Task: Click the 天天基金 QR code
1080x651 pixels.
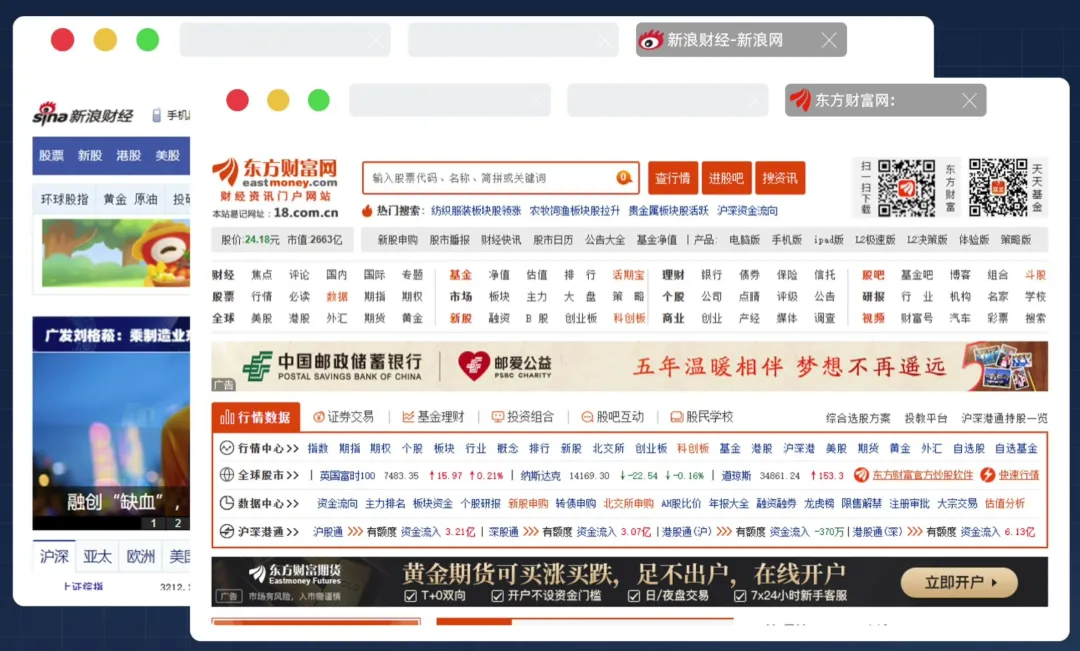Action: pos(998,187)
